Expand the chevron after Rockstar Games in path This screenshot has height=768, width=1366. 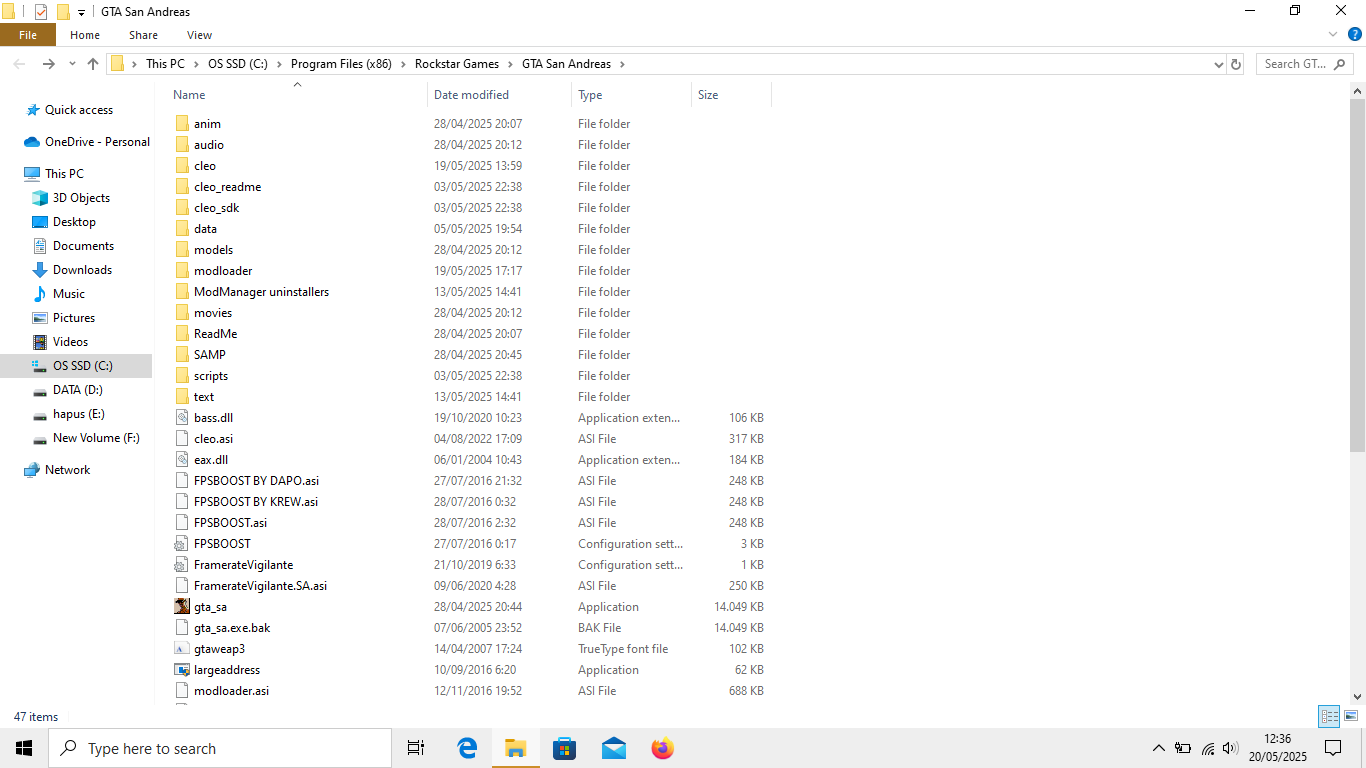[510, 64]
